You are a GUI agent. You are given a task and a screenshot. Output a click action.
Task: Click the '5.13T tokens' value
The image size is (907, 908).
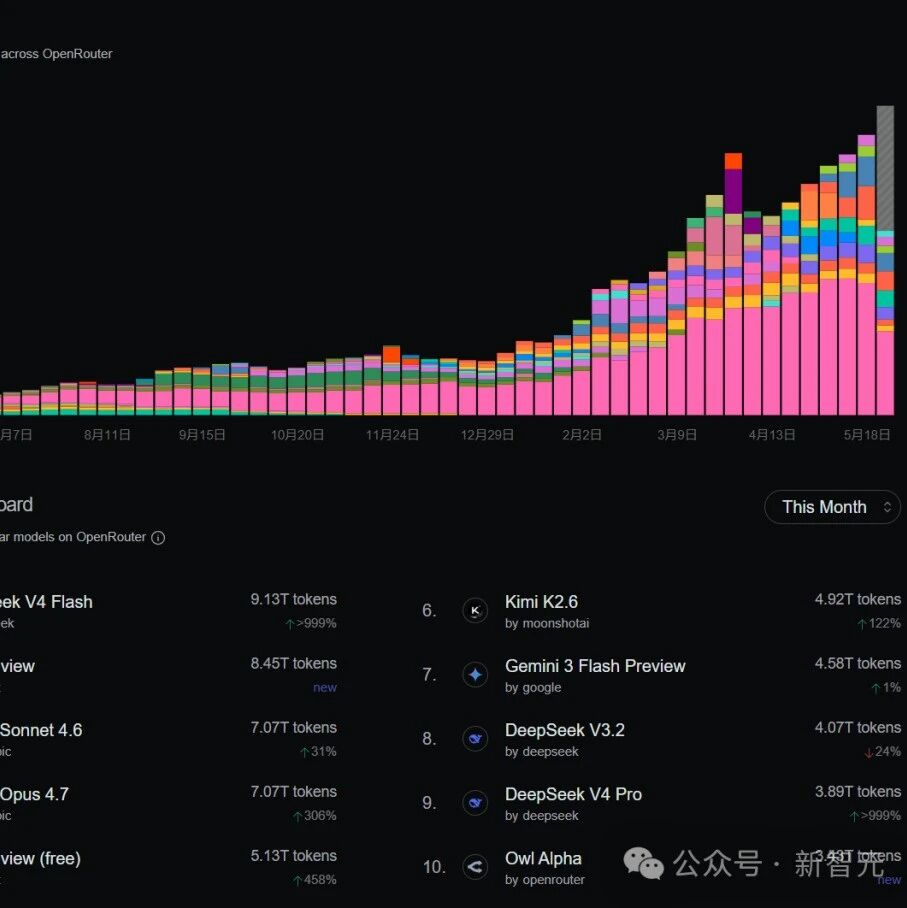point(293,856)
